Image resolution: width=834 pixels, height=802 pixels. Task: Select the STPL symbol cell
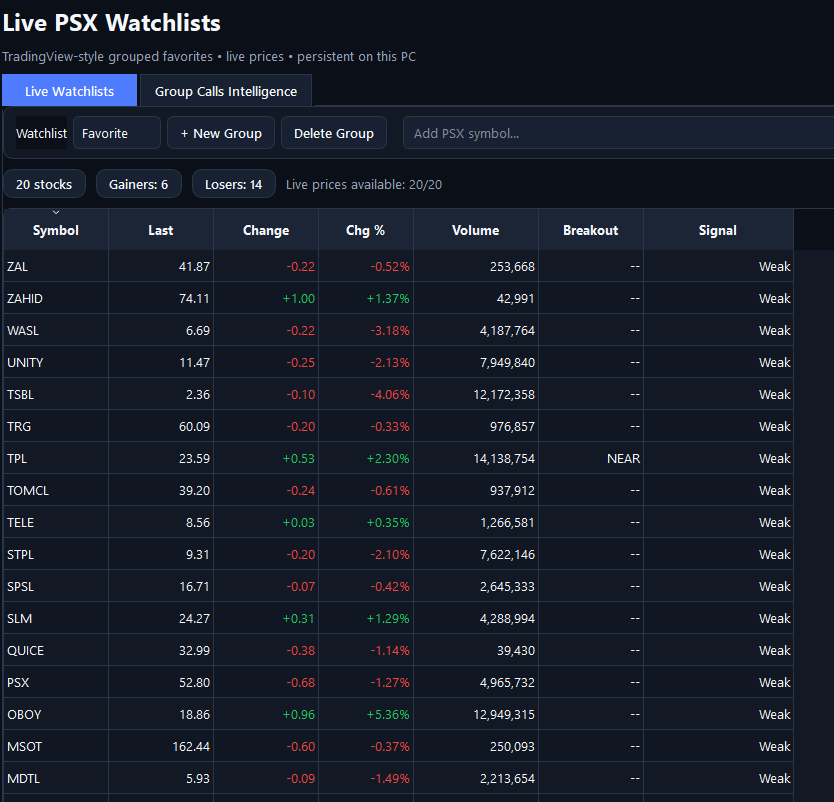click(x=56, y=554)
